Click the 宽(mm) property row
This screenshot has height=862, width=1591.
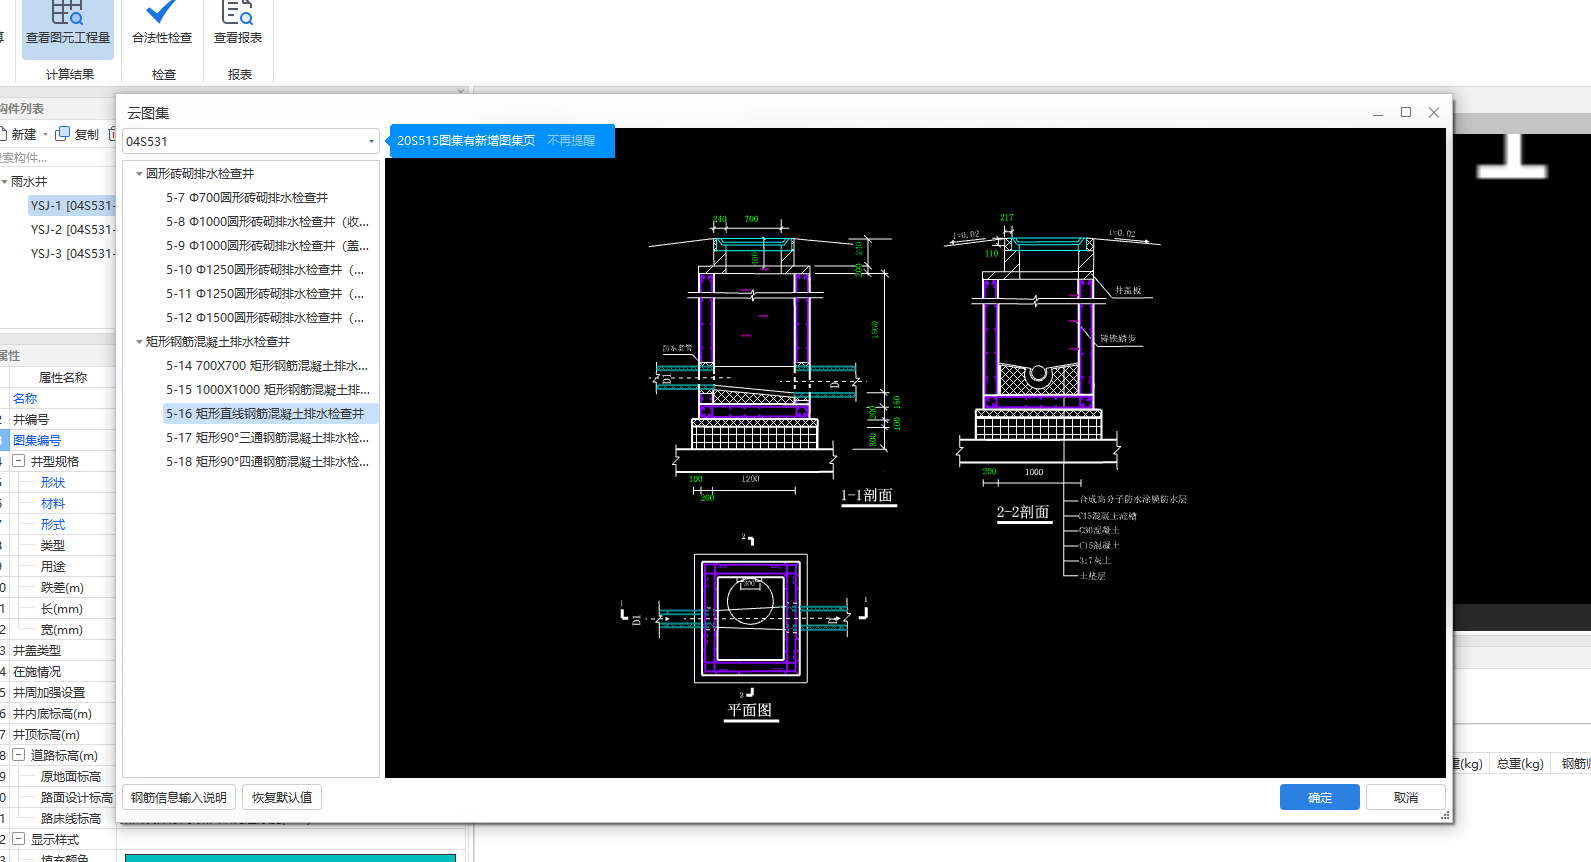coord(60,629)
